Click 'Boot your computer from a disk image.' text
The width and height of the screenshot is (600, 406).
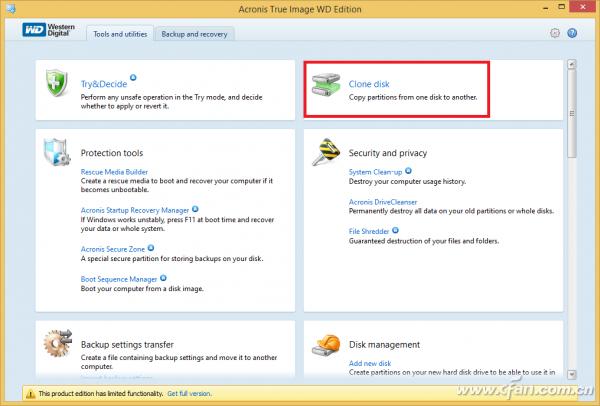(142, 289)
